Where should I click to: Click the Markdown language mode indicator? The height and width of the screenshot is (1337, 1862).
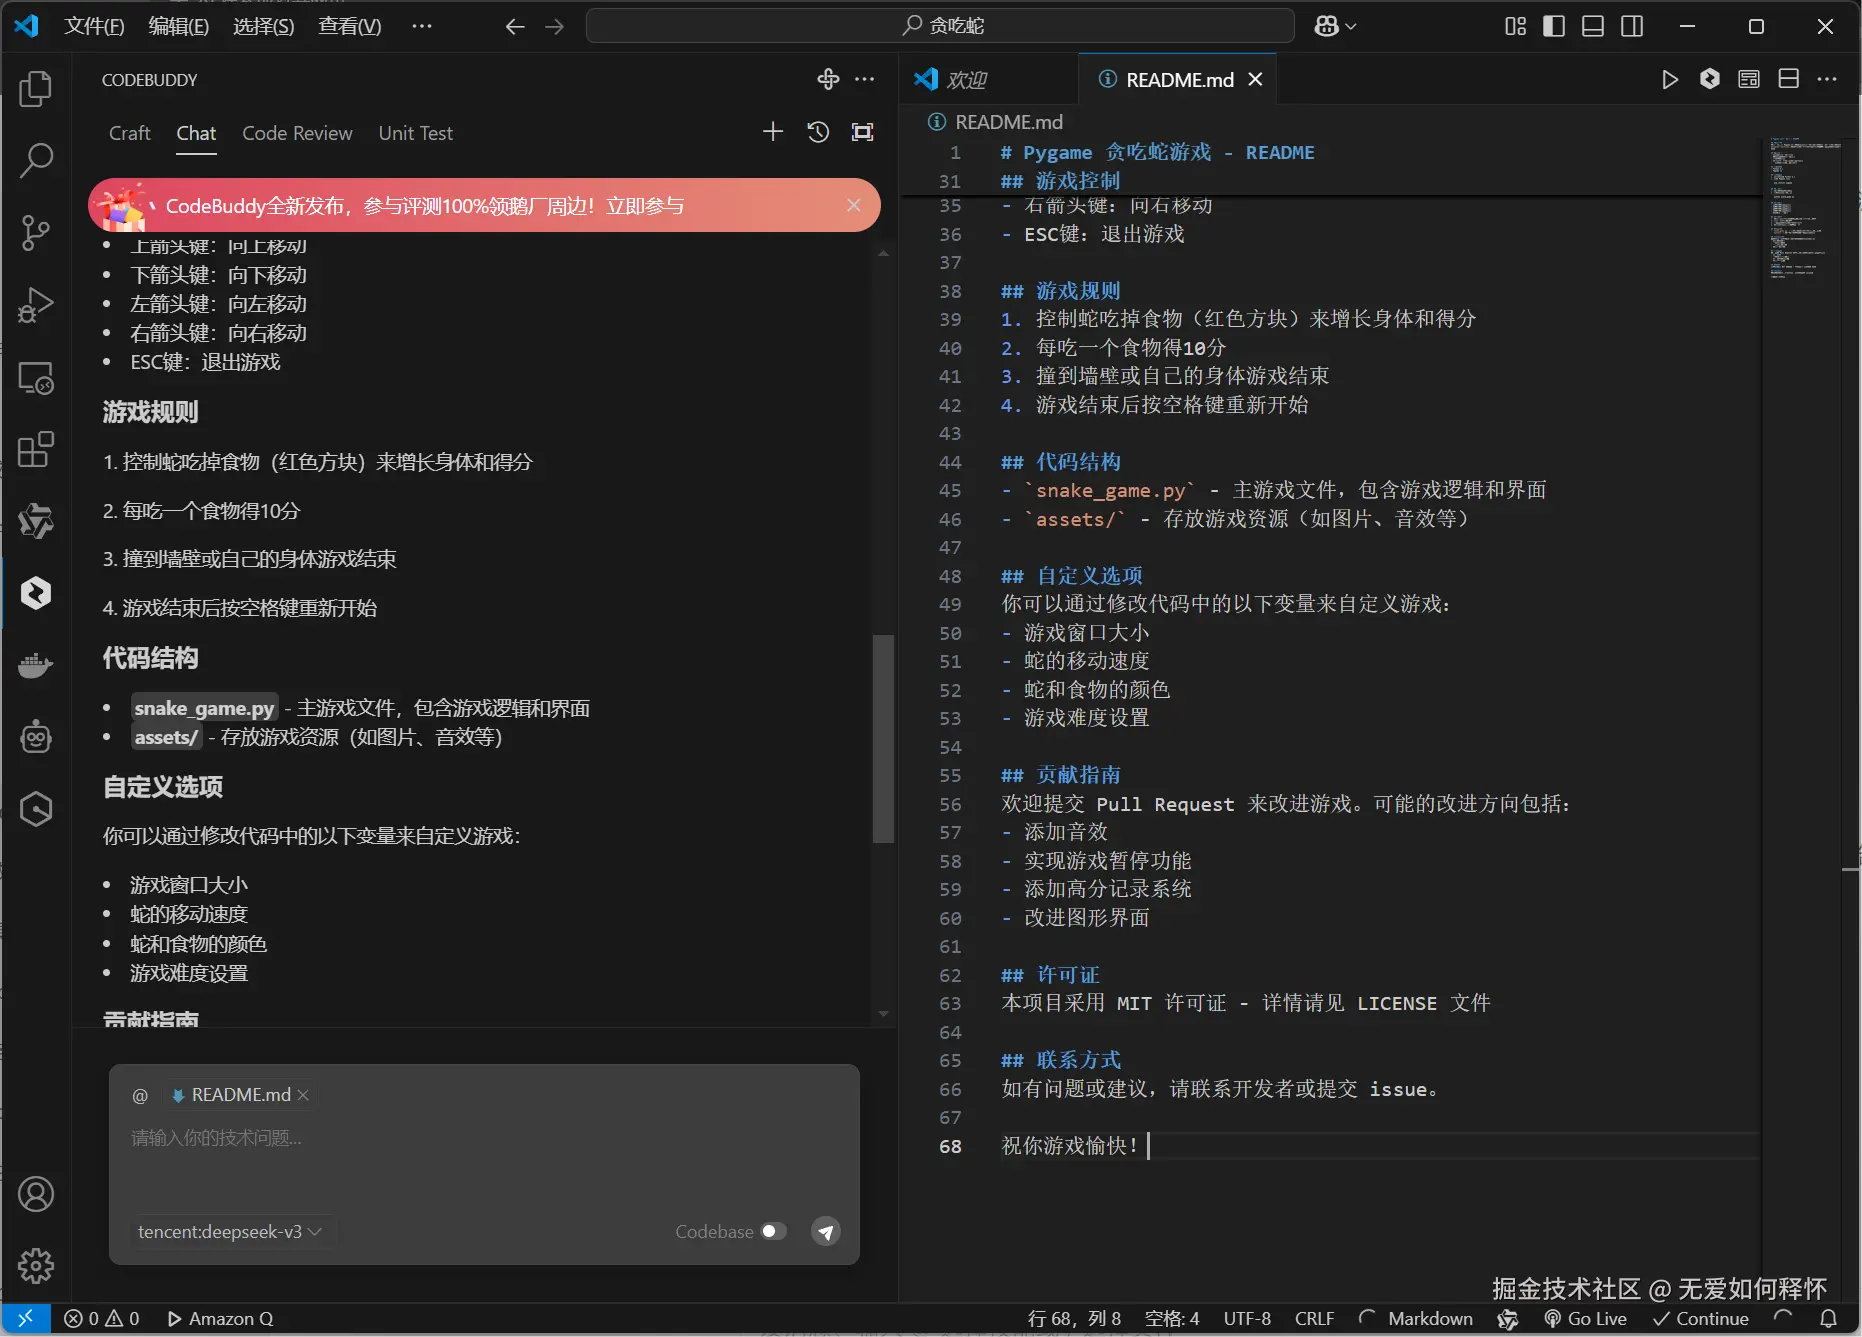click(1430, 1319)
